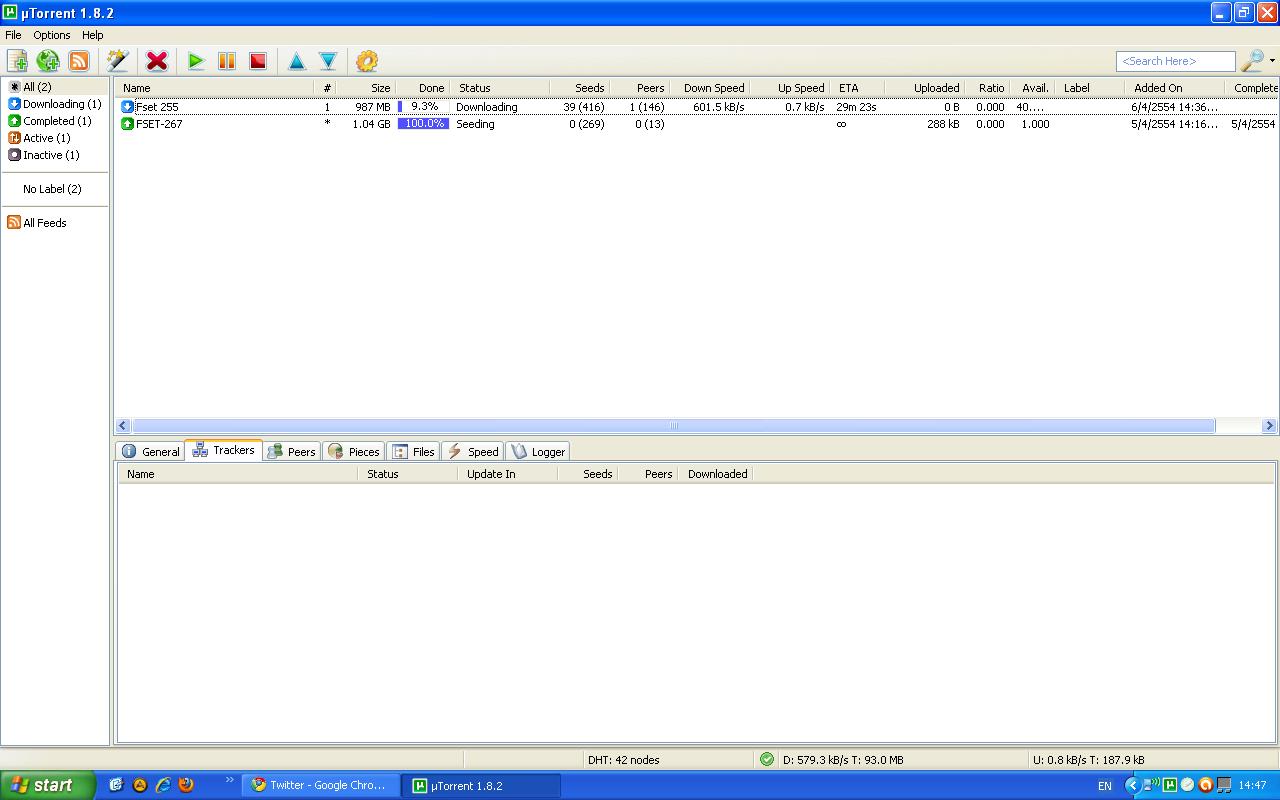Click Add Torrent from URL globe icon
The image size is (1280, 800).
48,61
